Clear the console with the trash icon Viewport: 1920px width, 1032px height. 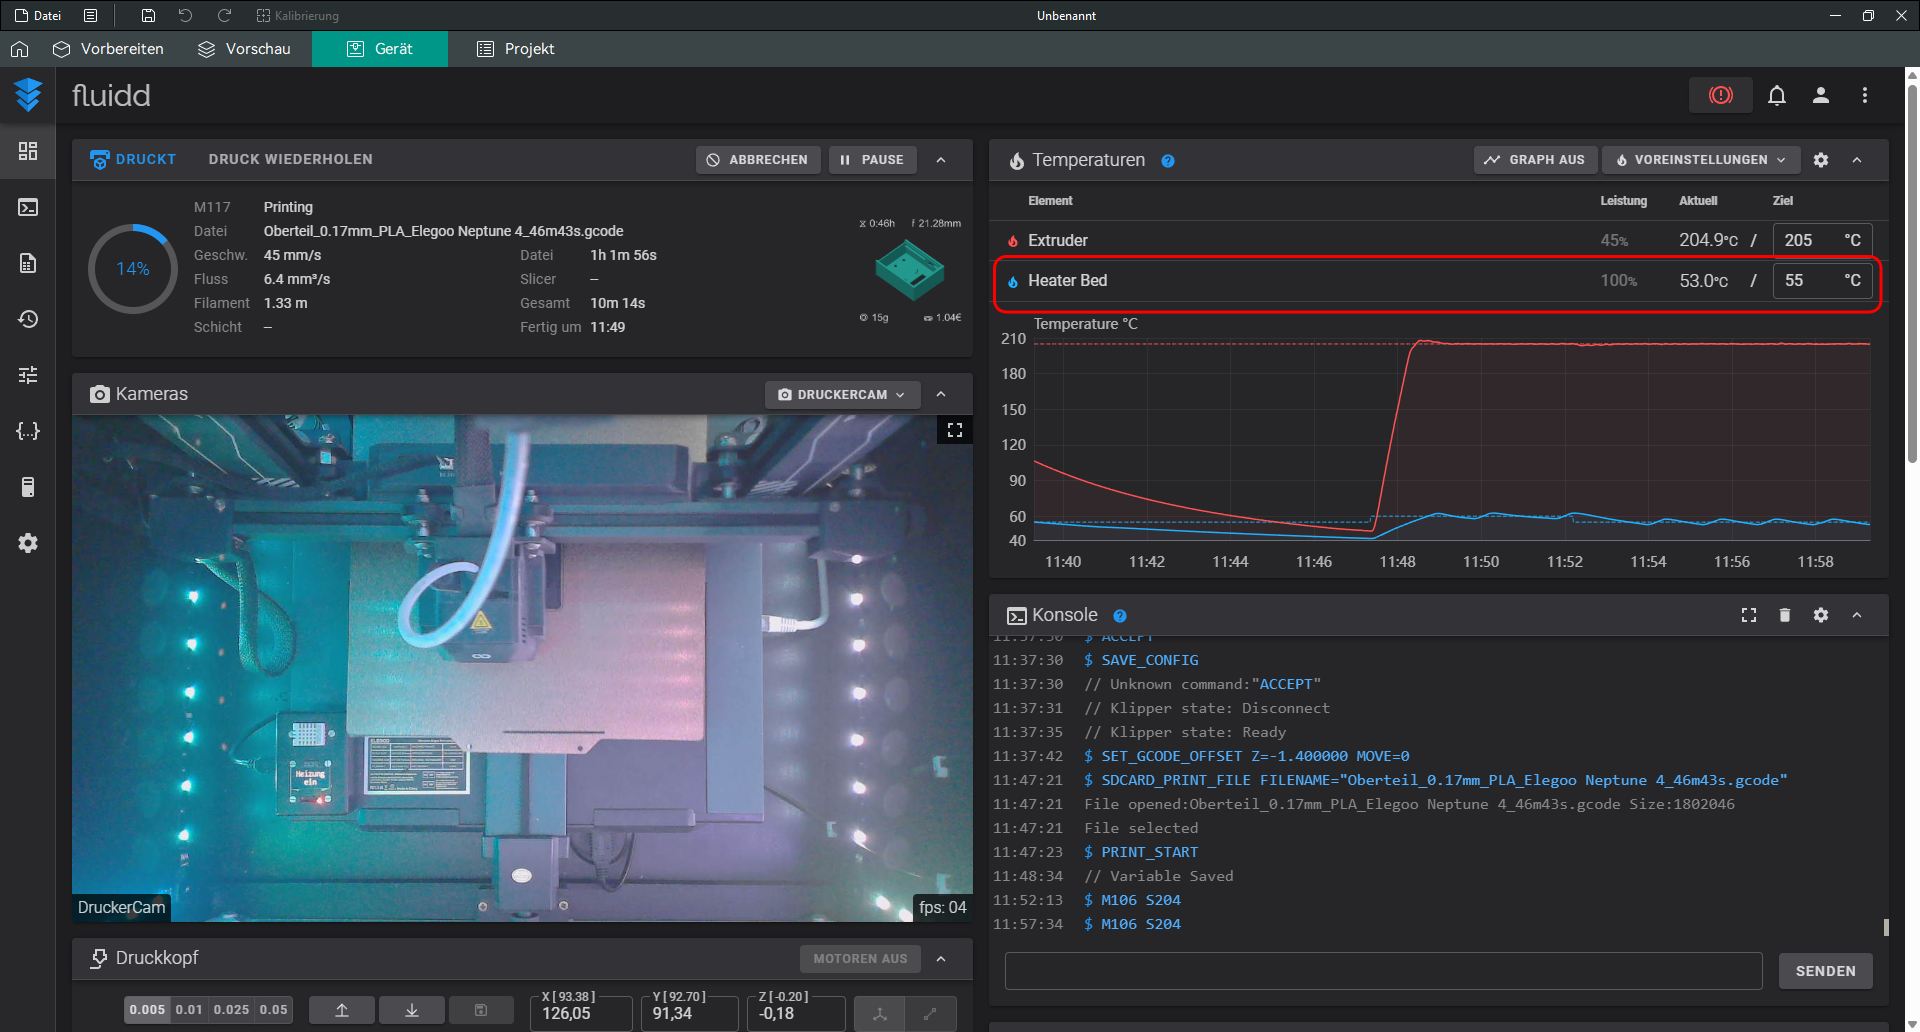pos(1785,615)
